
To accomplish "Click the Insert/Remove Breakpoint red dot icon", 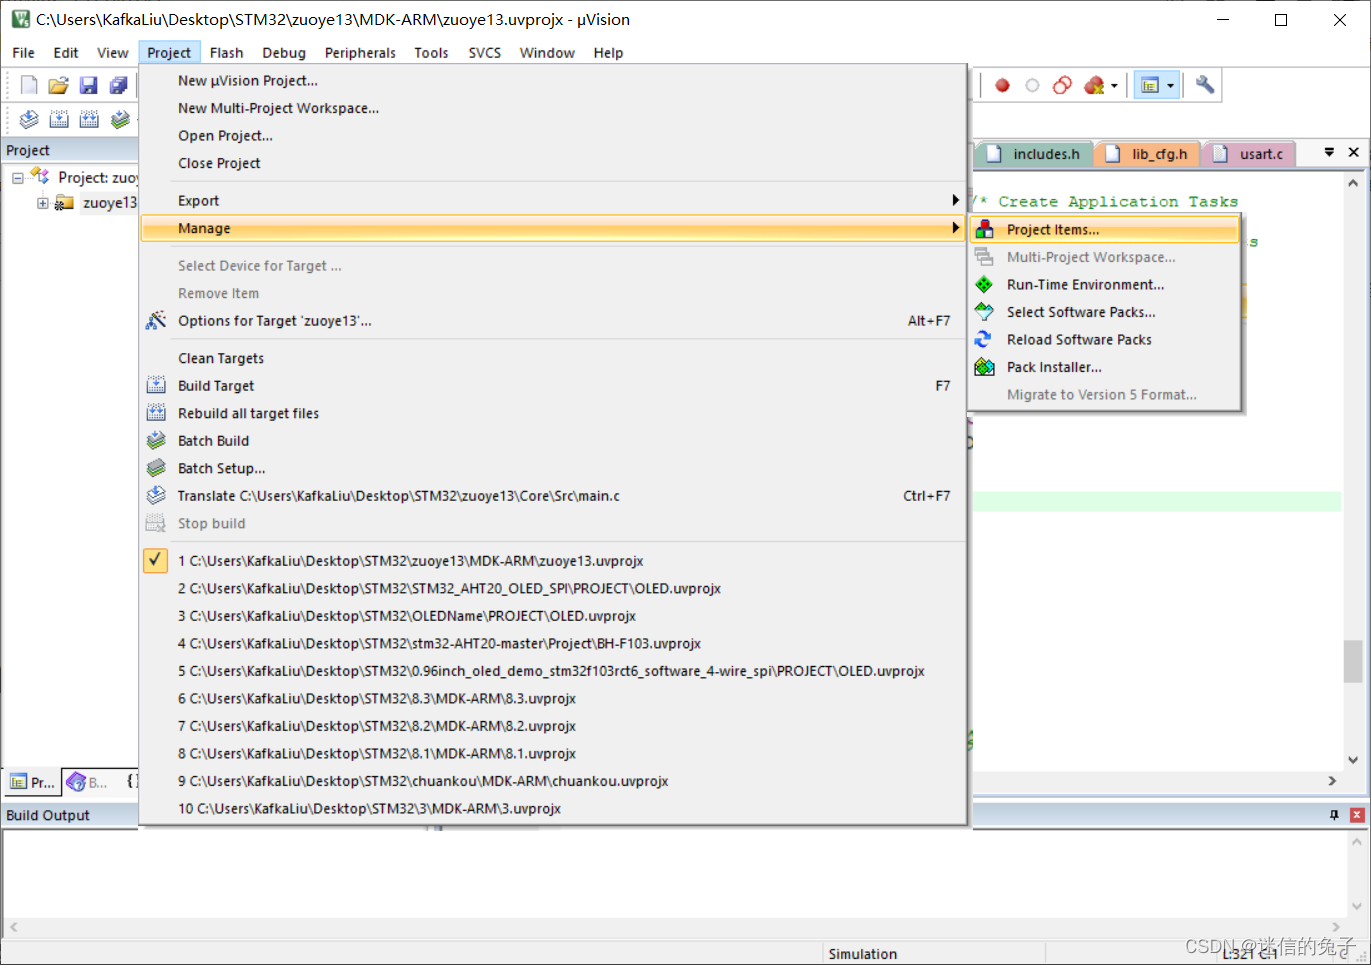I will (x=1002, y=85).
